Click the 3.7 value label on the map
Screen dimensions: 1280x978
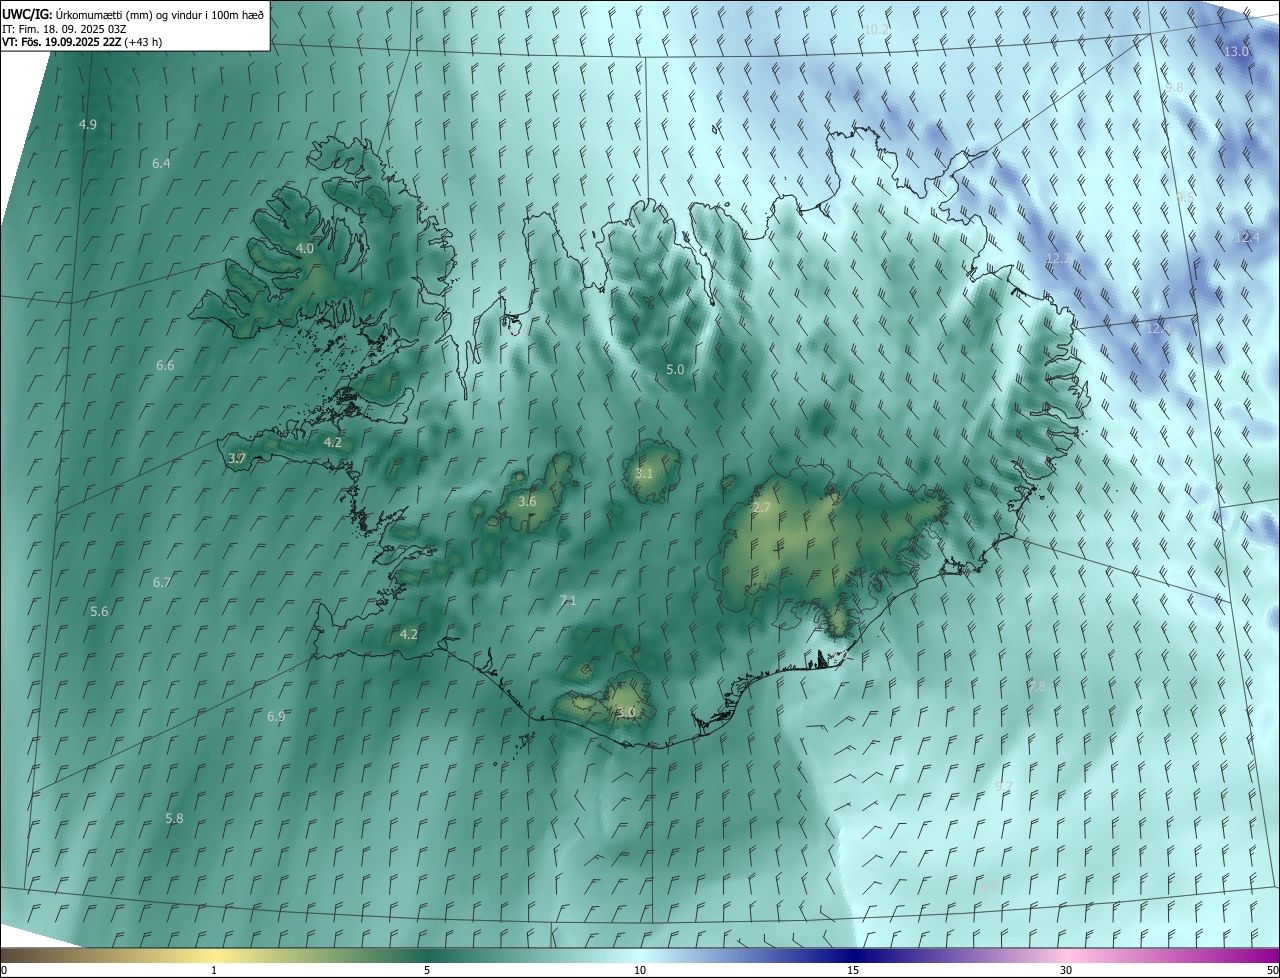coord(237,458)
